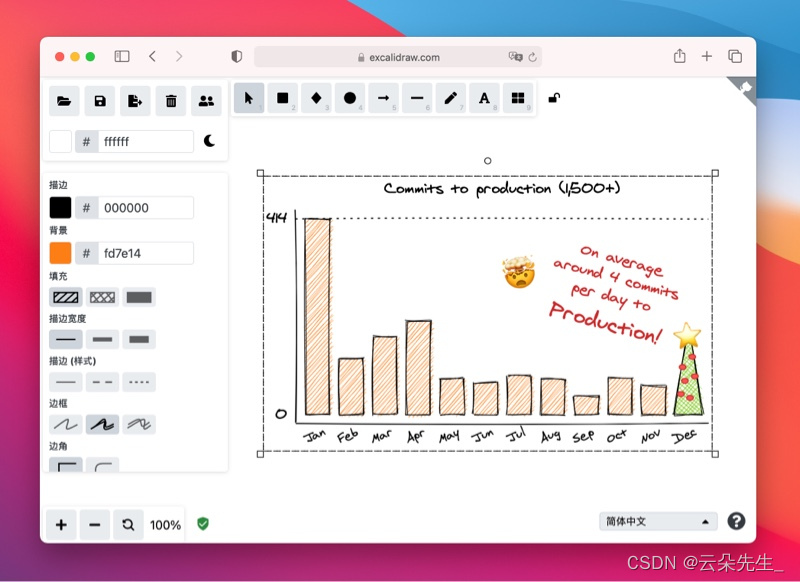Choose dotted stroke style
This screenshot has width=800, height=582.
[139, 382]
